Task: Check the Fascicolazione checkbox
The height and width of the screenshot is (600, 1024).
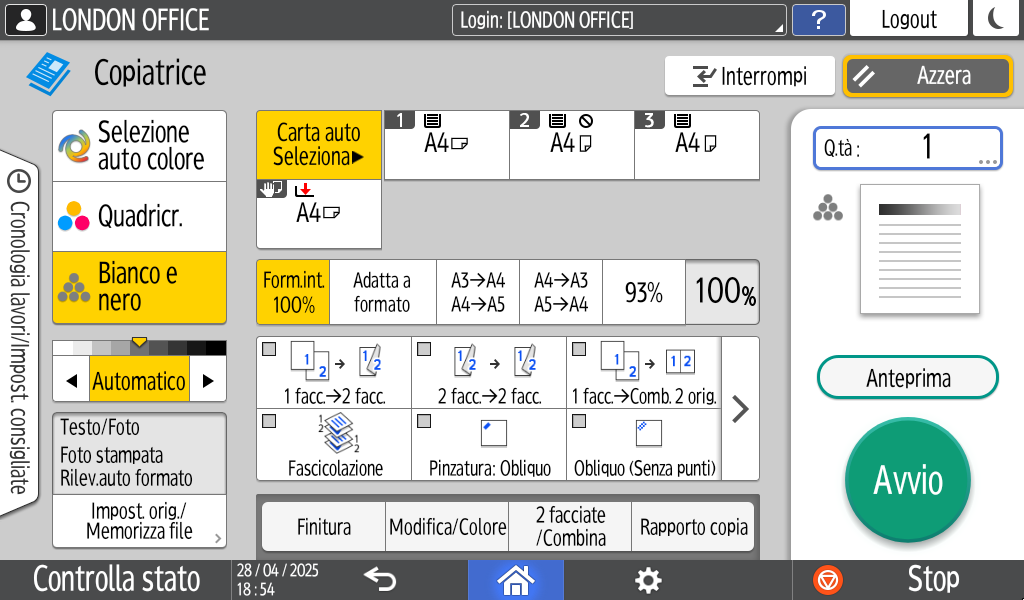Action: [269, 421]
